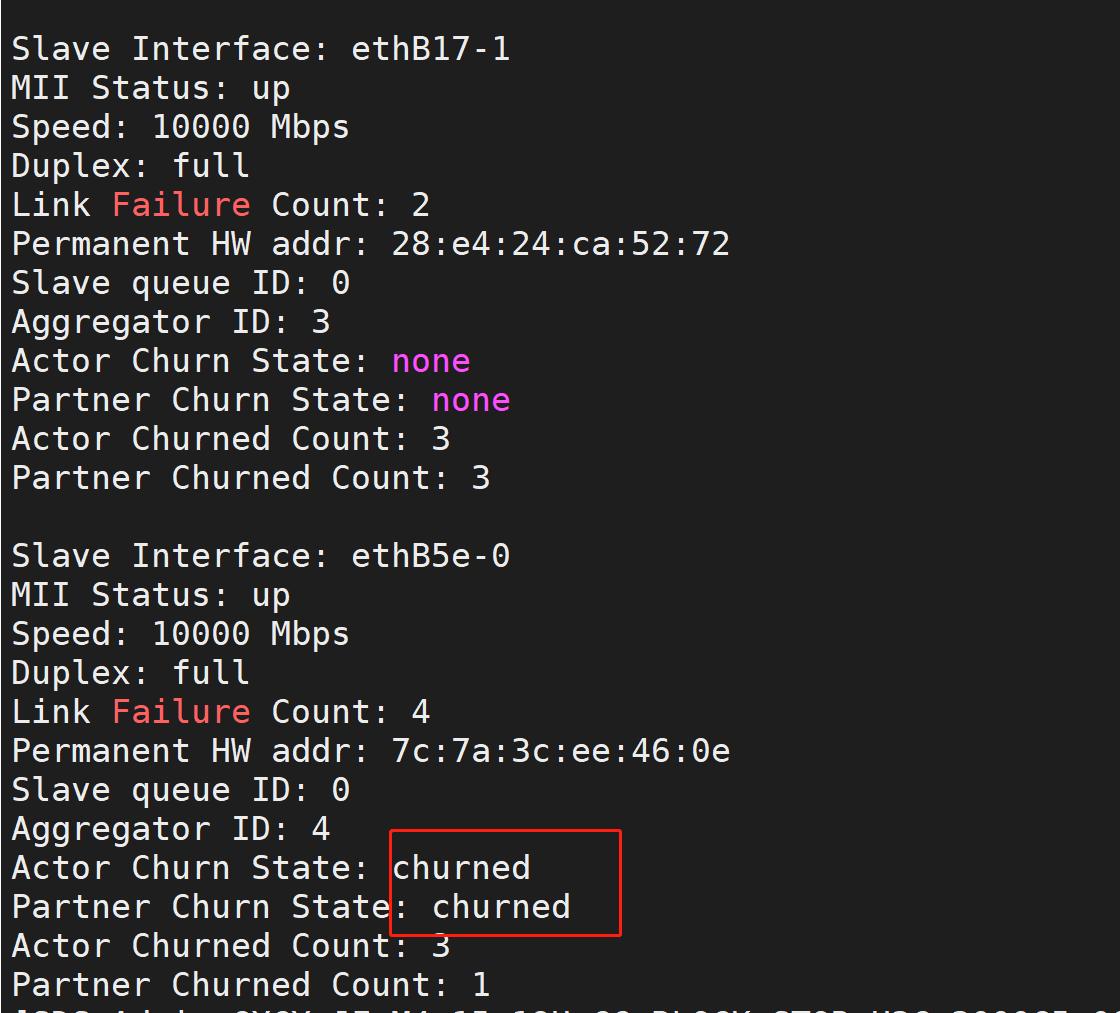
Task: Click the MAC address 28:e4:24:ca:52:72
Action: [560, 244]
